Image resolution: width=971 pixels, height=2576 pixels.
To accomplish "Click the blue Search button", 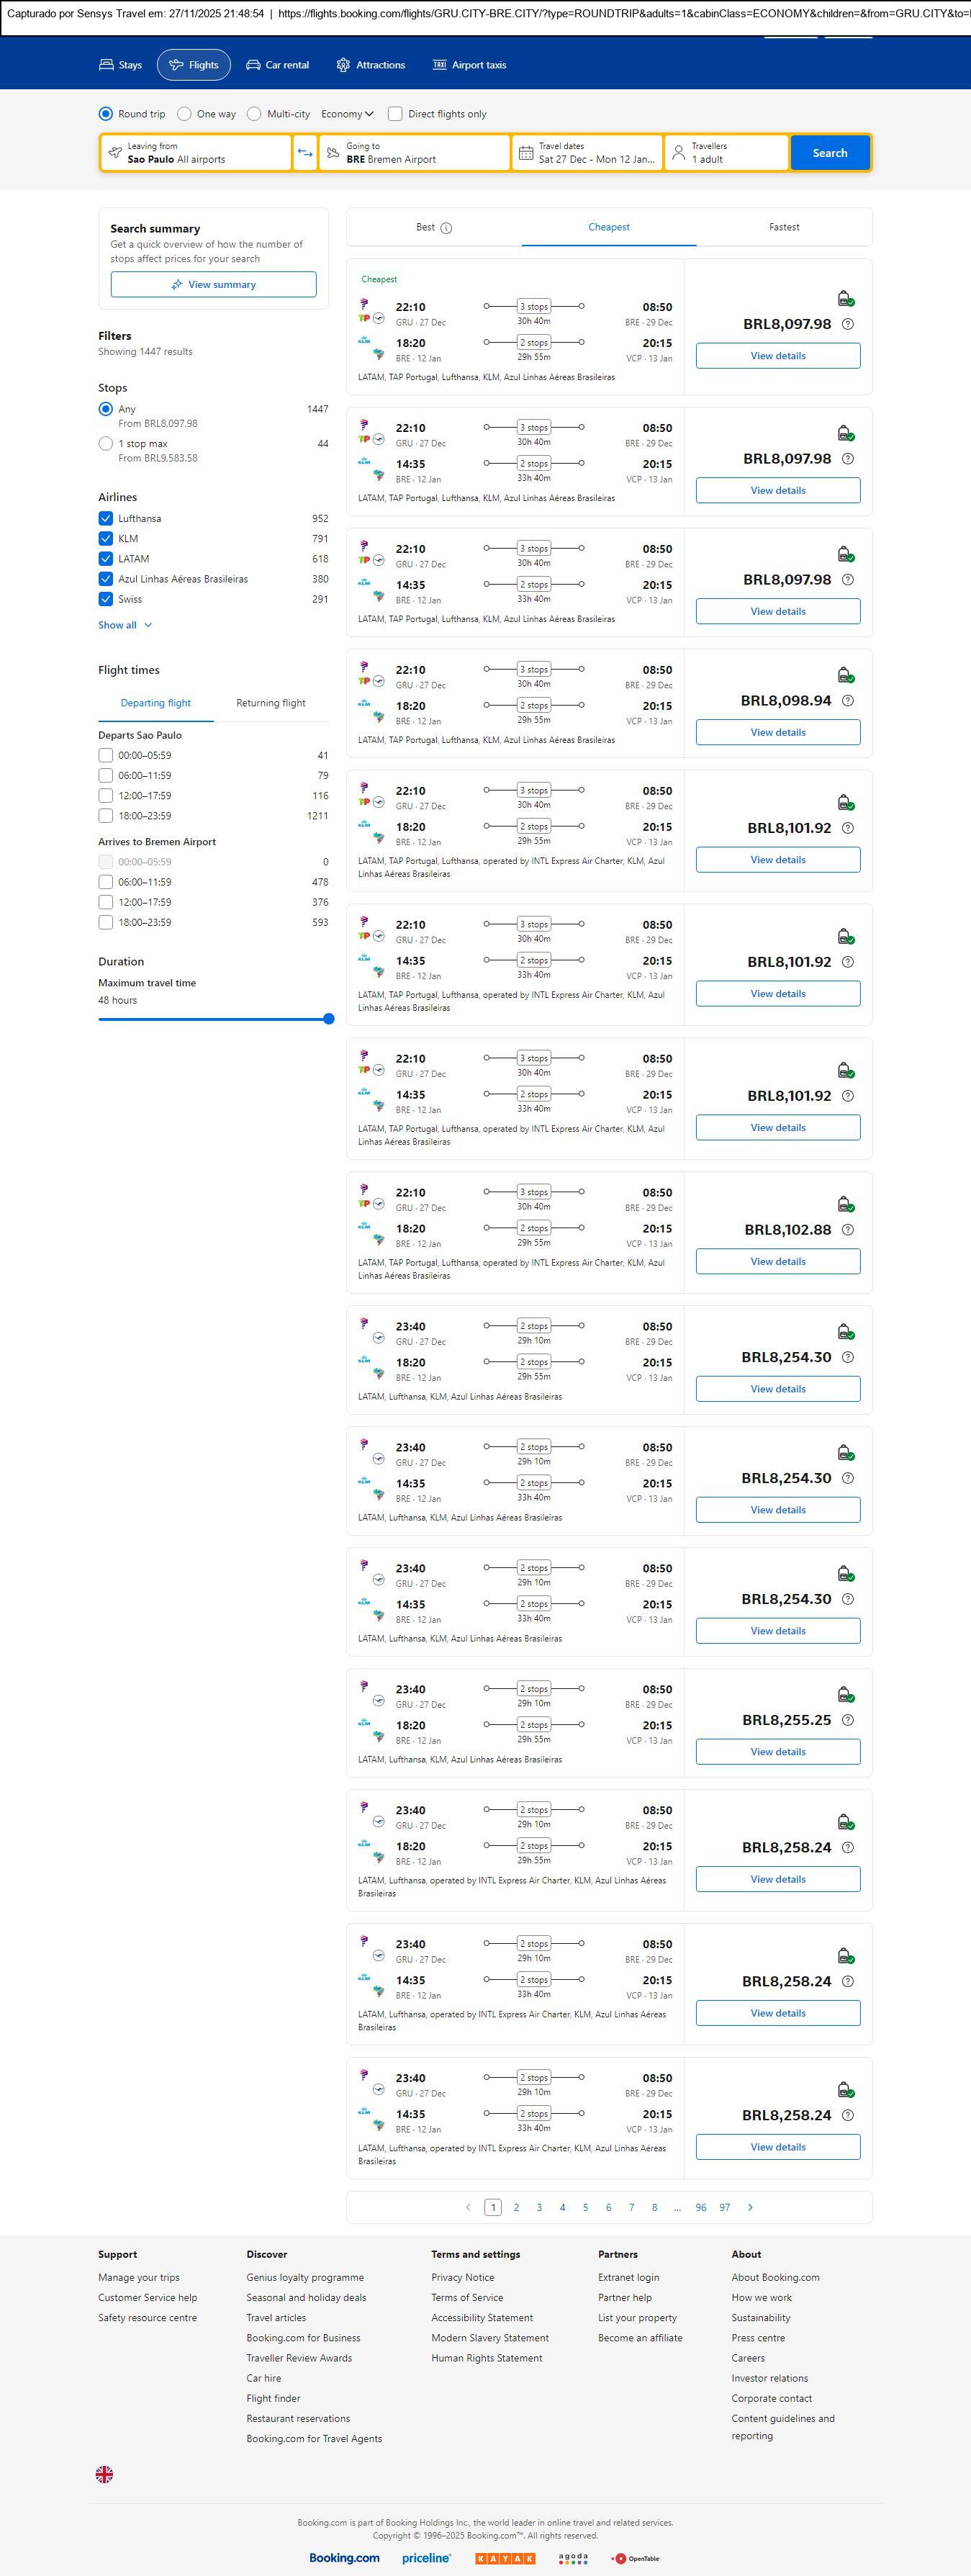I will click(829, 153).
